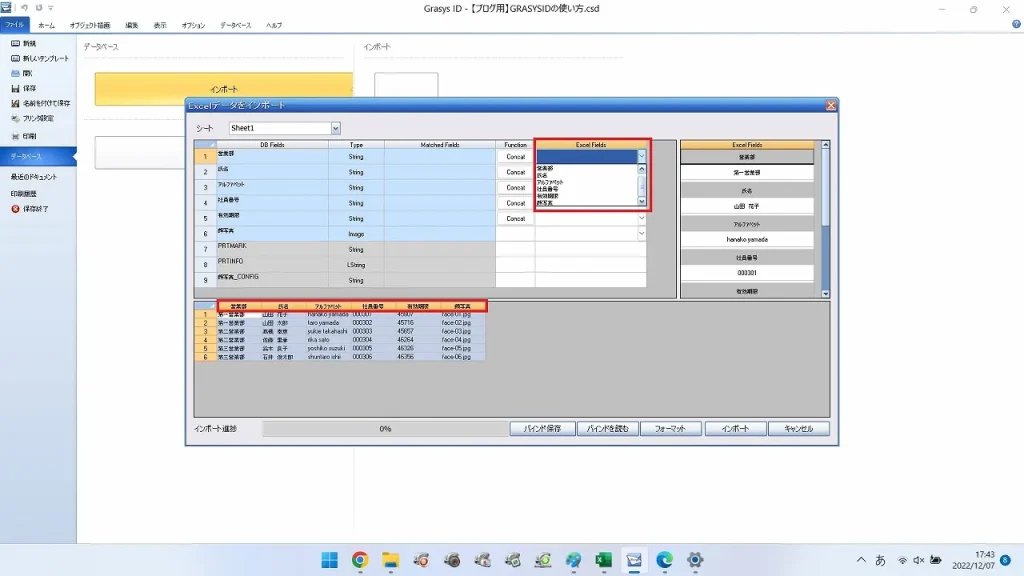Open the Settings gear on the taskbar
The width and height of the screenshot is (1024, 576).
point(695,560)
